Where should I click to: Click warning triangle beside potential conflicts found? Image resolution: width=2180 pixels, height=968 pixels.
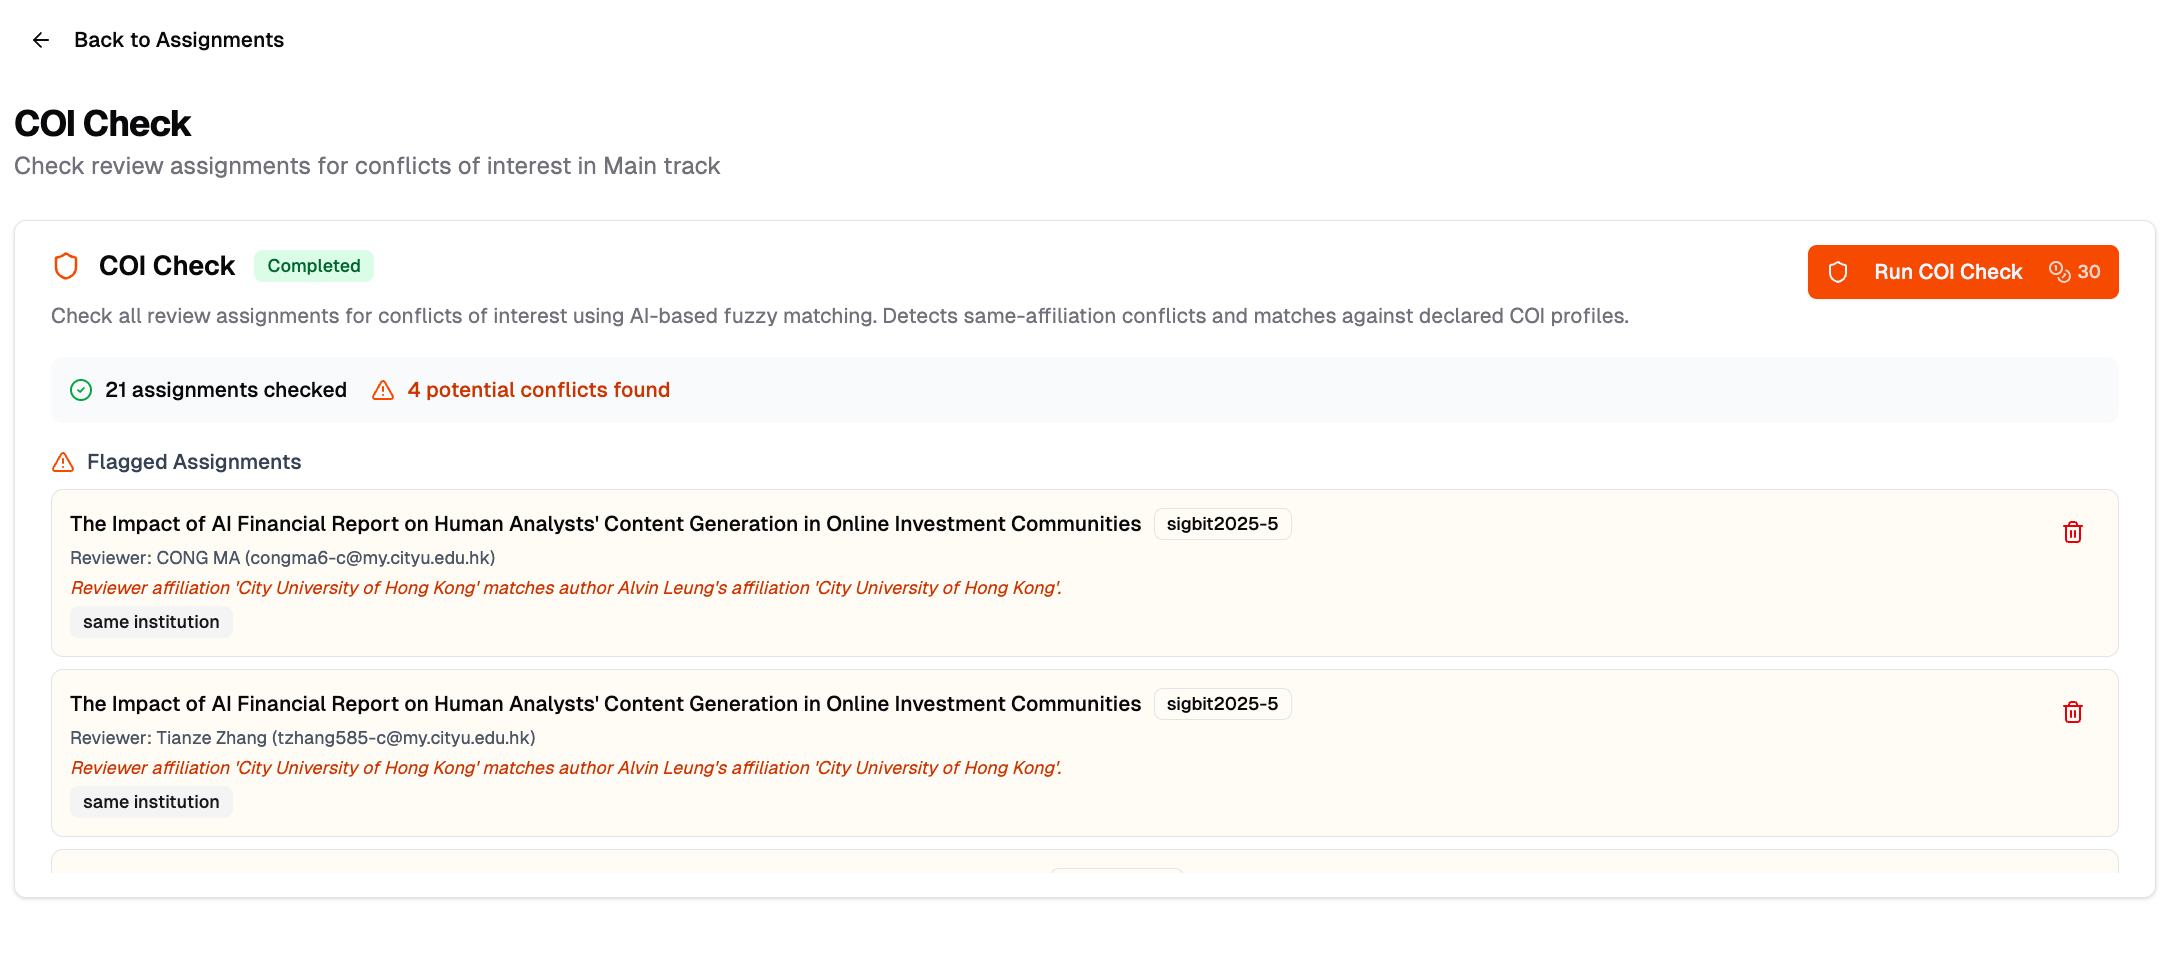coord(383,390)
